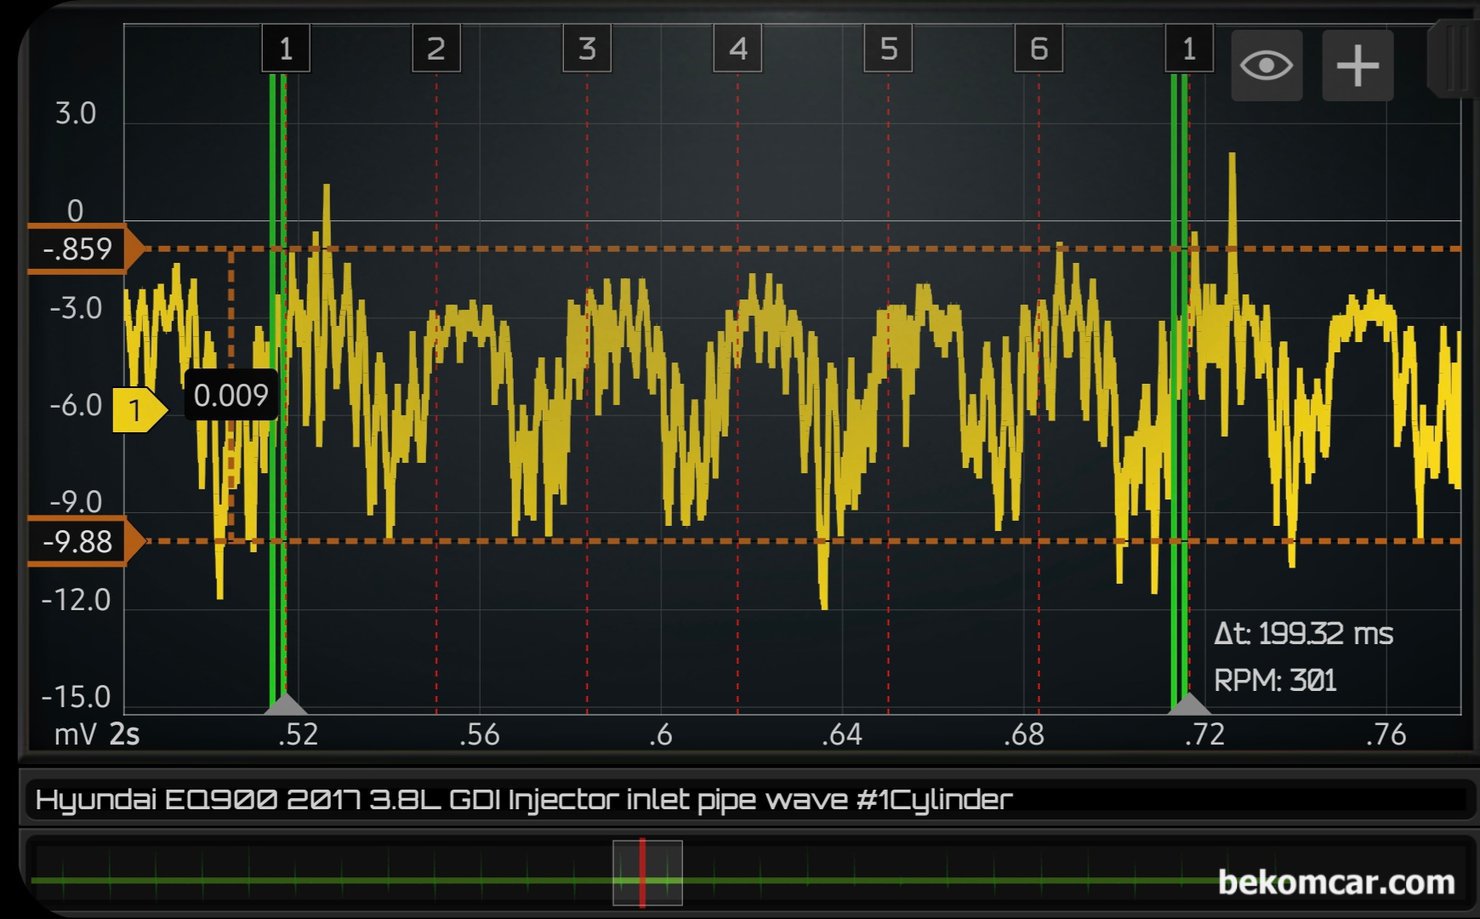Add a new waveform with the plus icon

[x=1357, y=65]
